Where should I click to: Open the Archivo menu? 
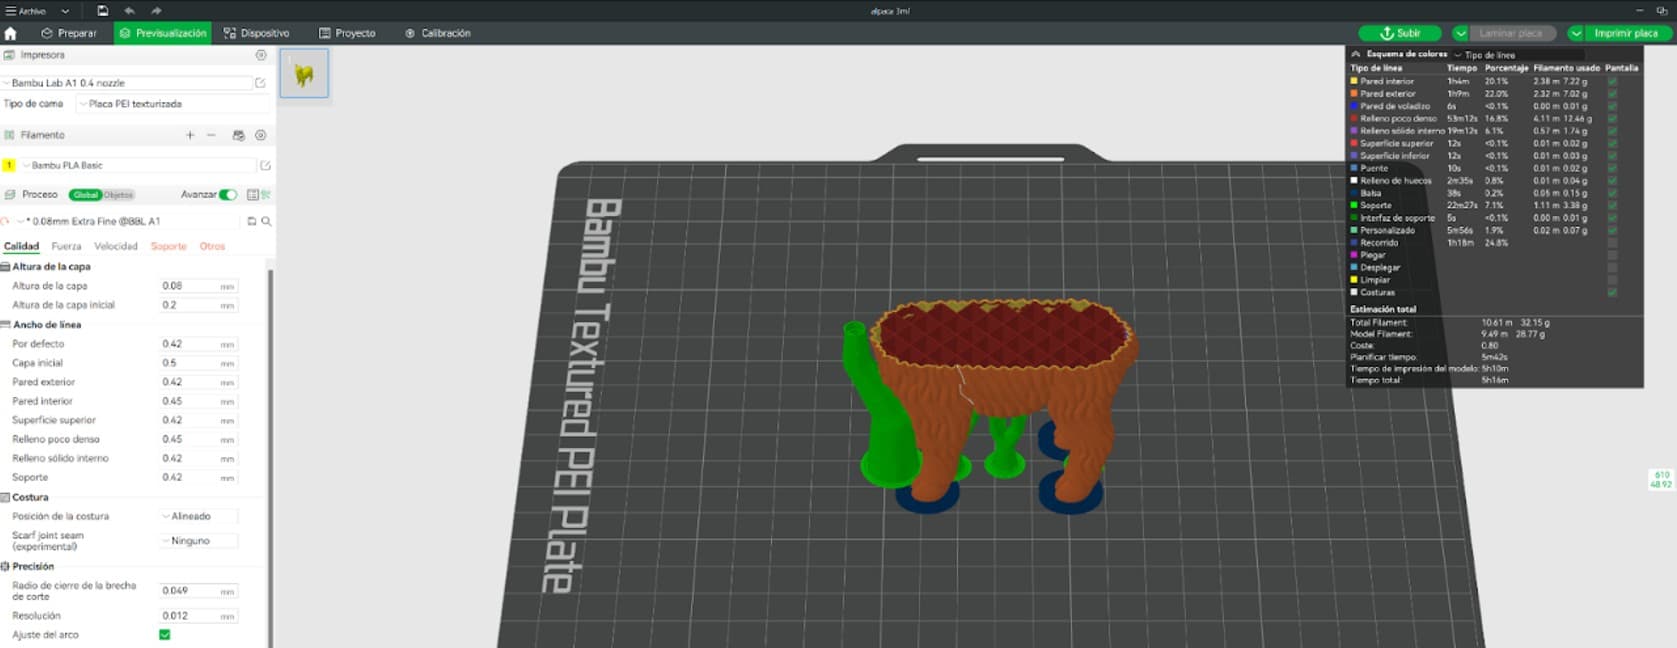(x=27, y=11)
